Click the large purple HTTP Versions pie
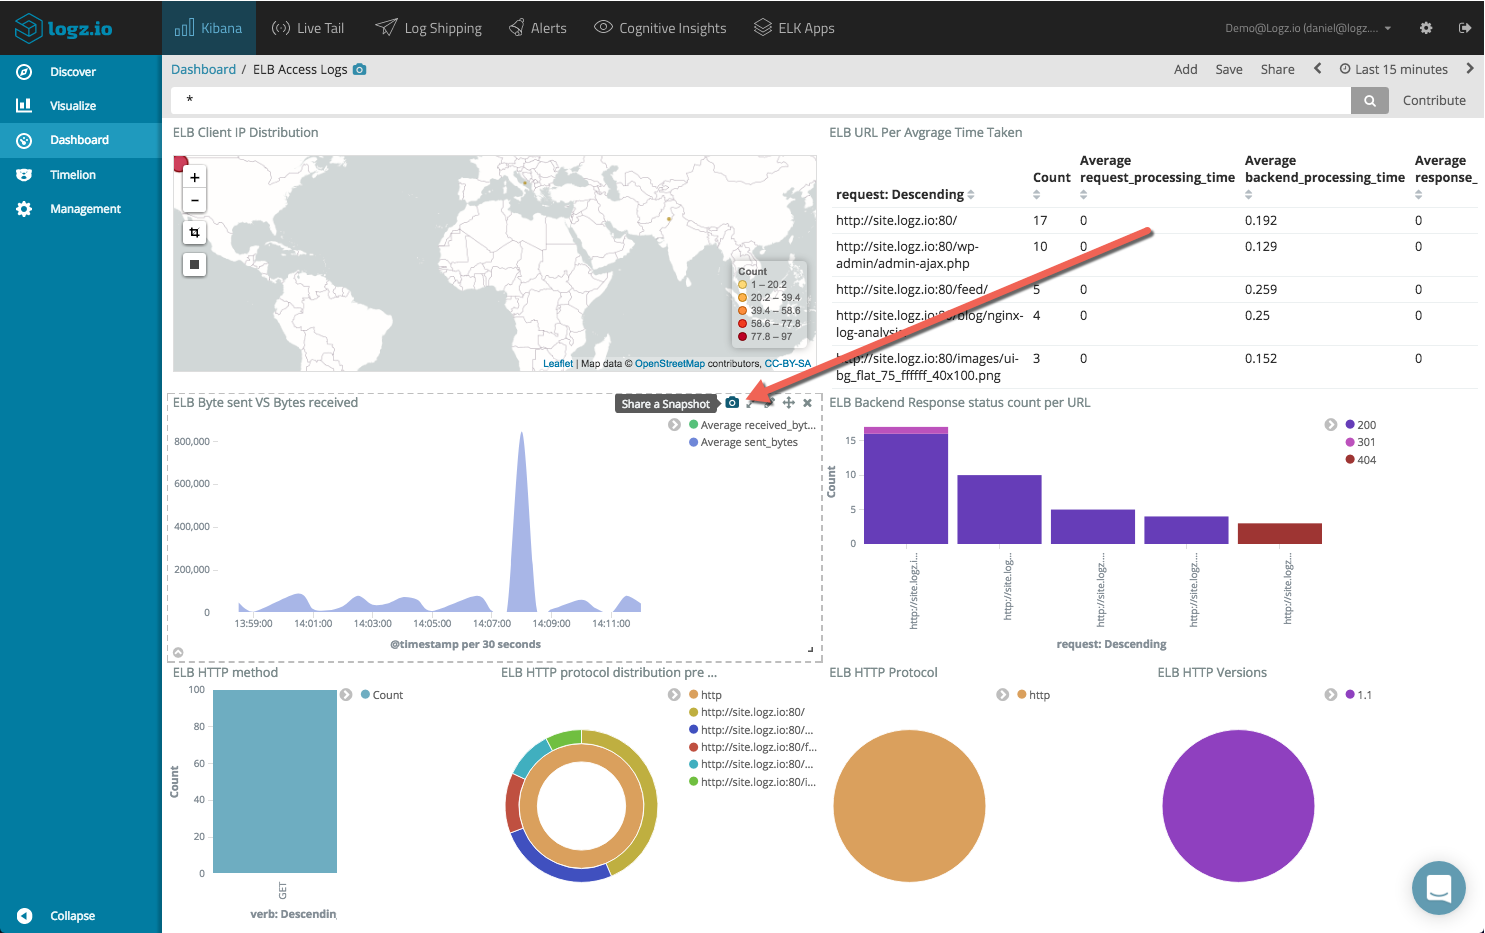 1238,806
